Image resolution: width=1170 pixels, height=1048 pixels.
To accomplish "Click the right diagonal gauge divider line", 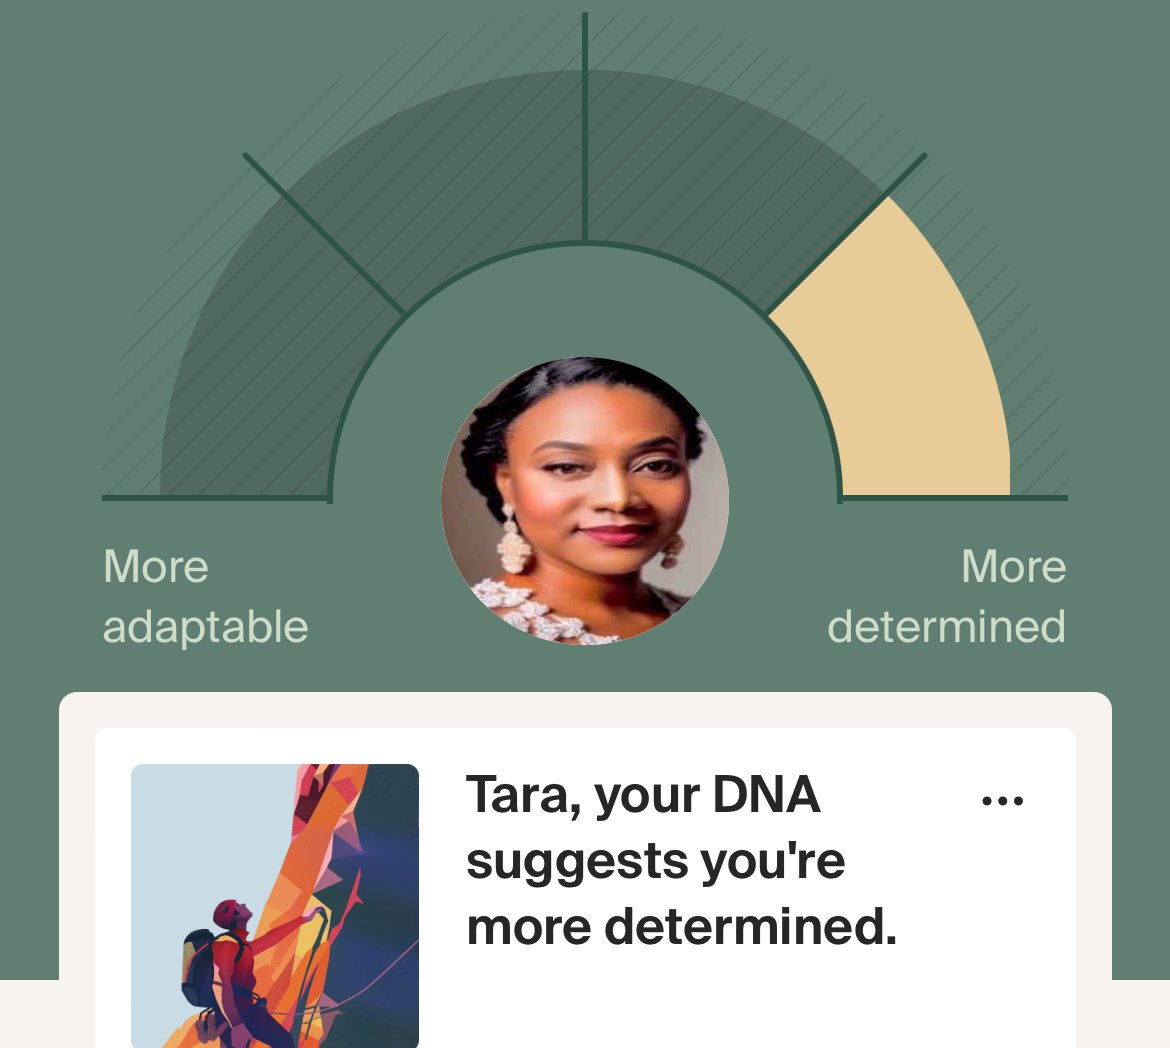I will tap(847, 233).
